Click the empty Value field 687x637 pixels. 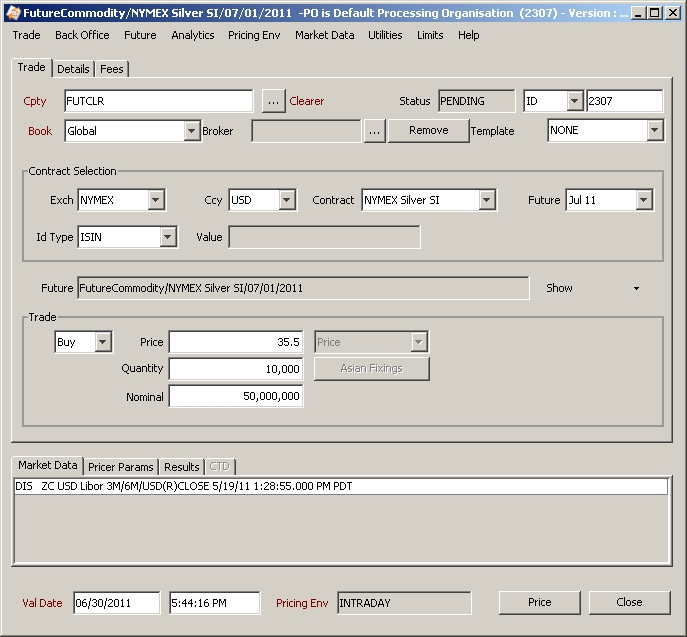click(324, 237)
